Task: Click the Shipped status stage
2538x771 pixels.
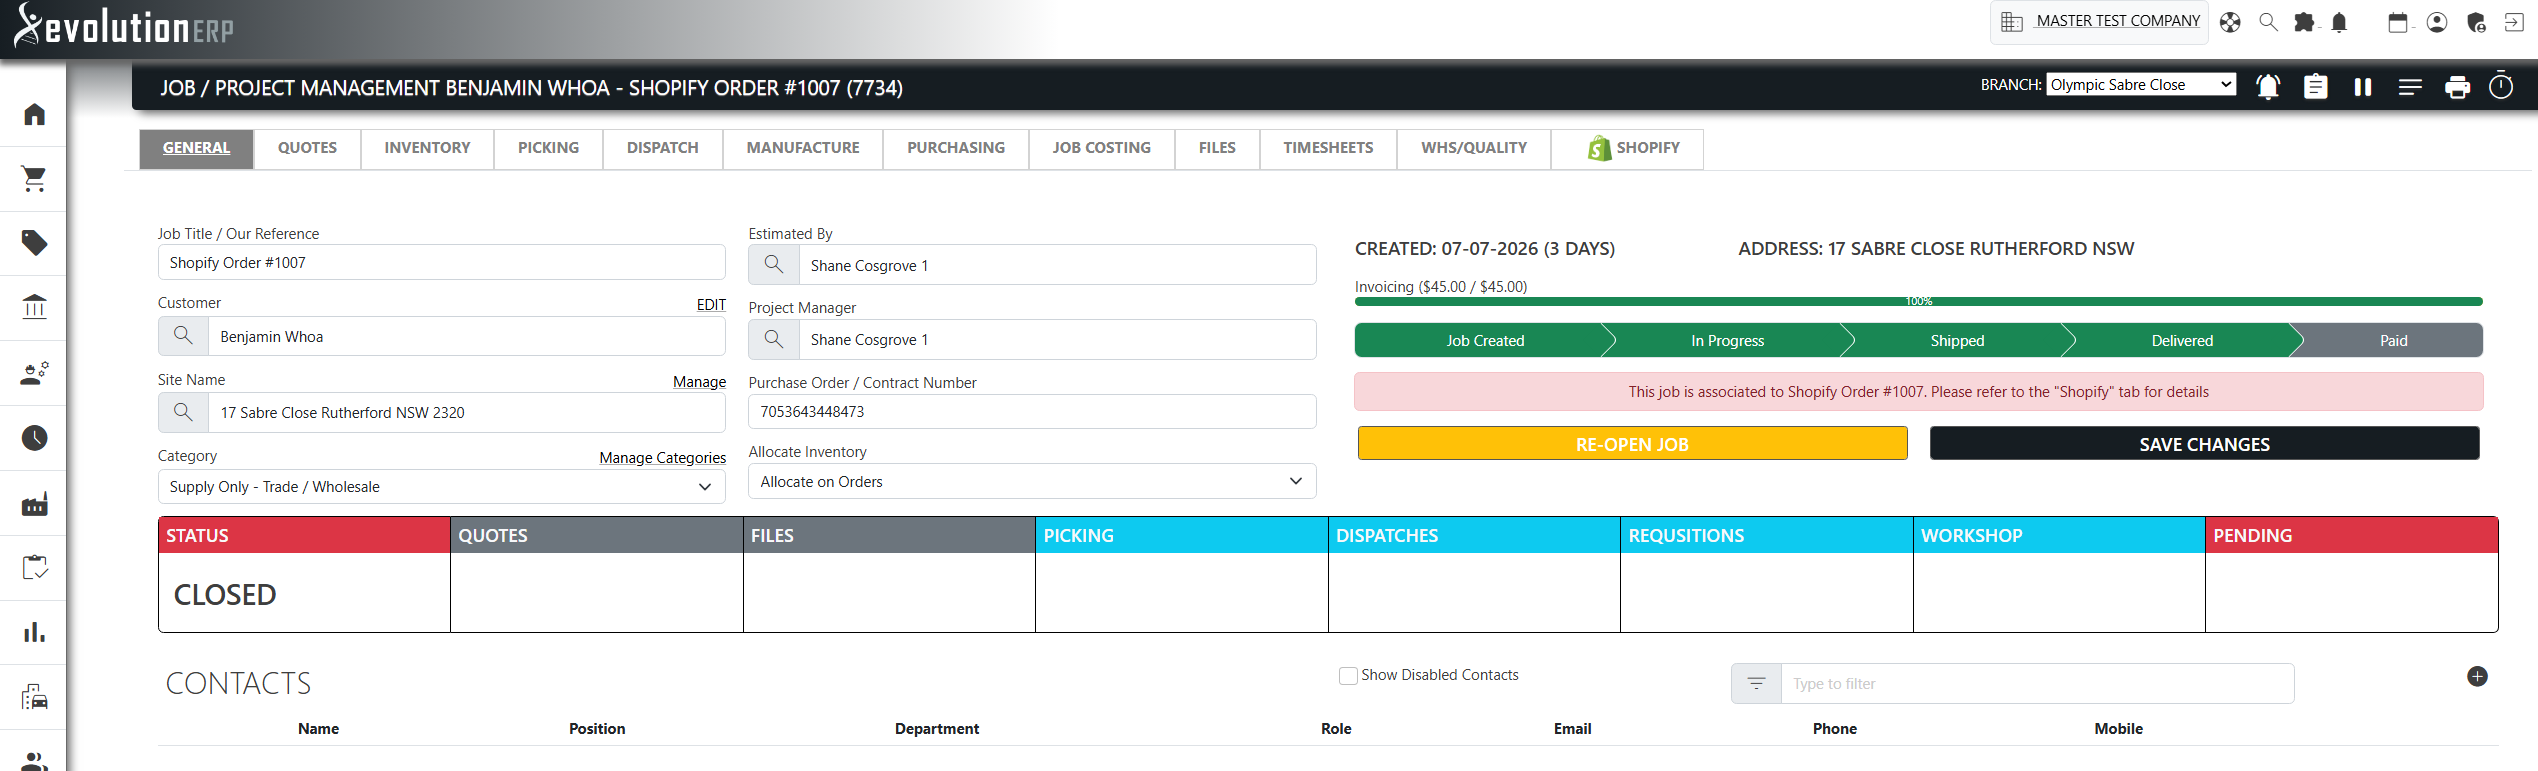Action: pos(1956,340)
